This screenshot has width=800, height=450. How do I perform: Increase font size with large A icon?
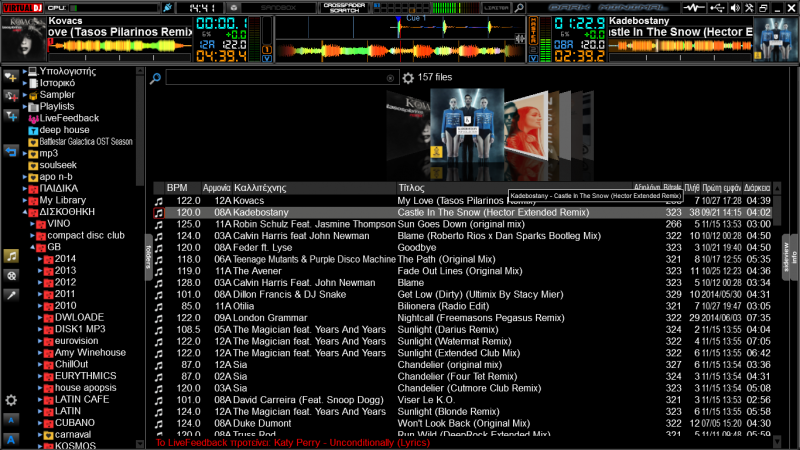click(x=11, y=439)
